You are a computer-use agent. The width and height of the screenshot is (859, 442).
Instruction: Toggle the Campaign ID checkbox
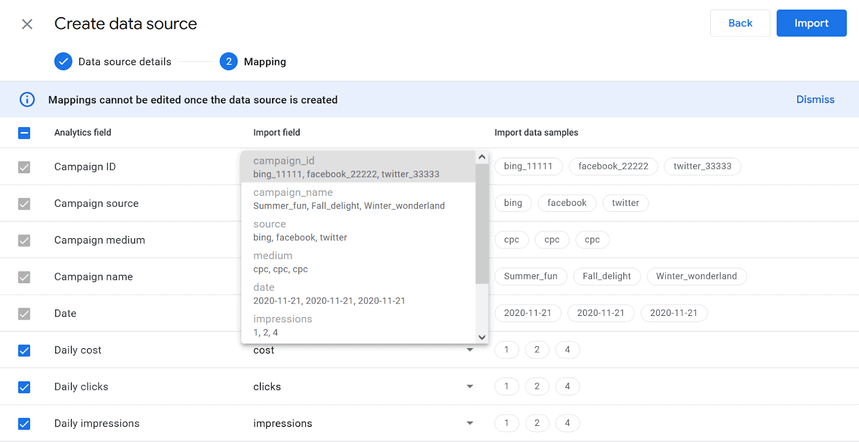coord(24,167)
